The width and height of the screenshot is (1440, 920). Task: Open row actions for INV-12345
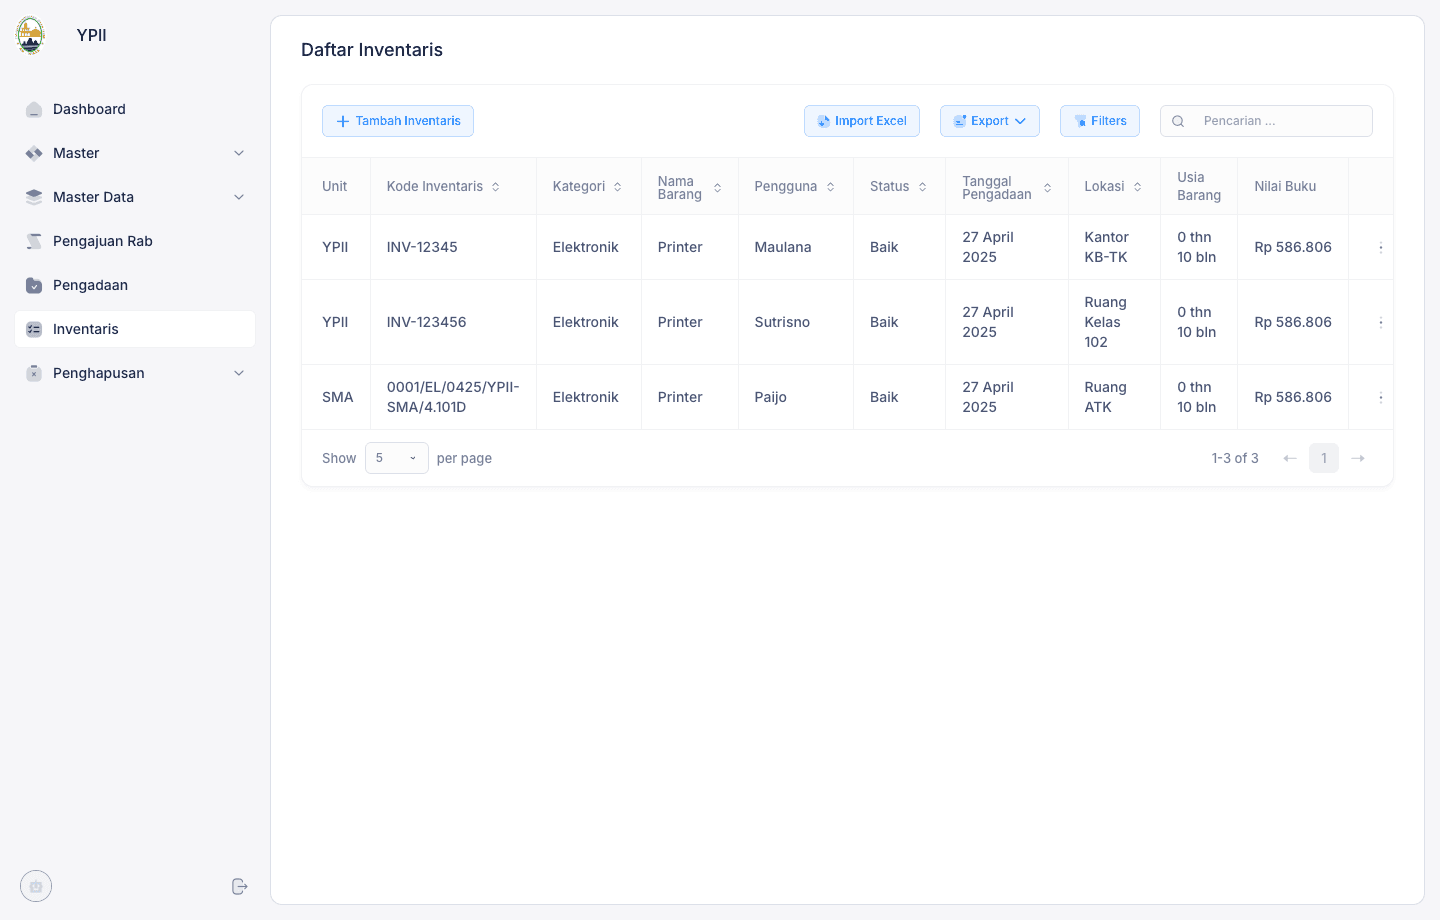(x=1381, y=247)
